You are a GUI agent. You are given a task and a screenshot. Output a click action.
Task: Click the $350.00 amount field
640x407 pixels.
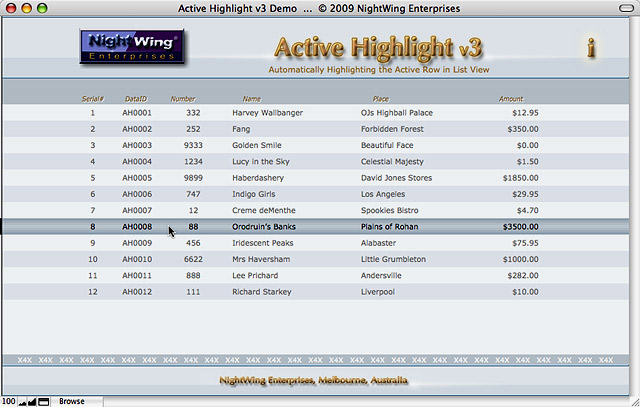tap(523, 129)
